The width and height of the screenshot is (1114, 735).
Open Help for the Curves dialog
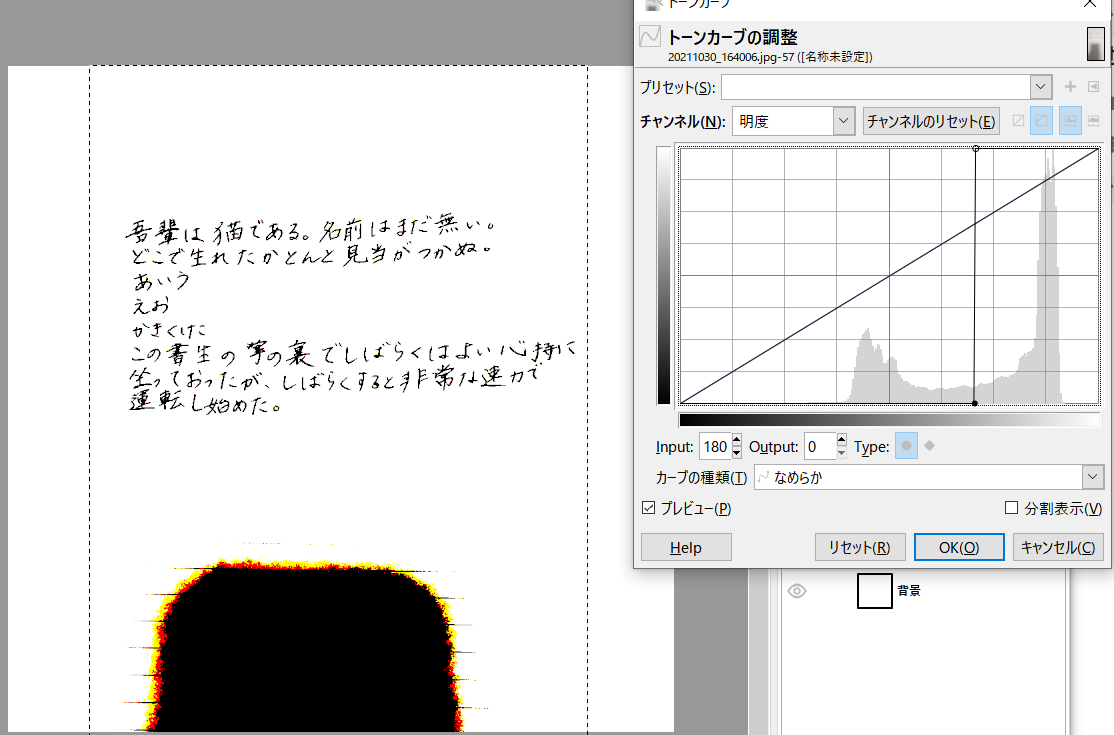tap(685, 547)
